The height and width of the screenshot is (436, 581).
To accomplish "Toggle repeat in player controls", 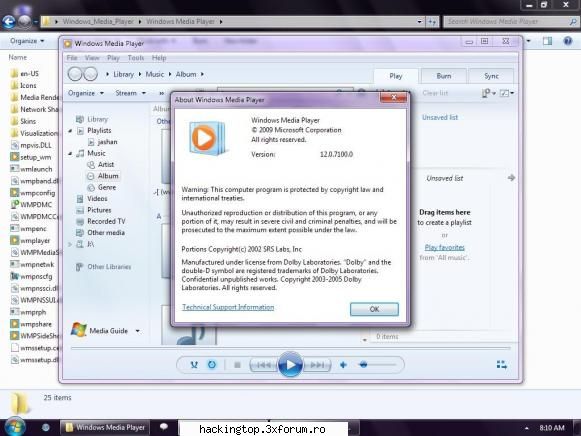I will tap(212, 365).
